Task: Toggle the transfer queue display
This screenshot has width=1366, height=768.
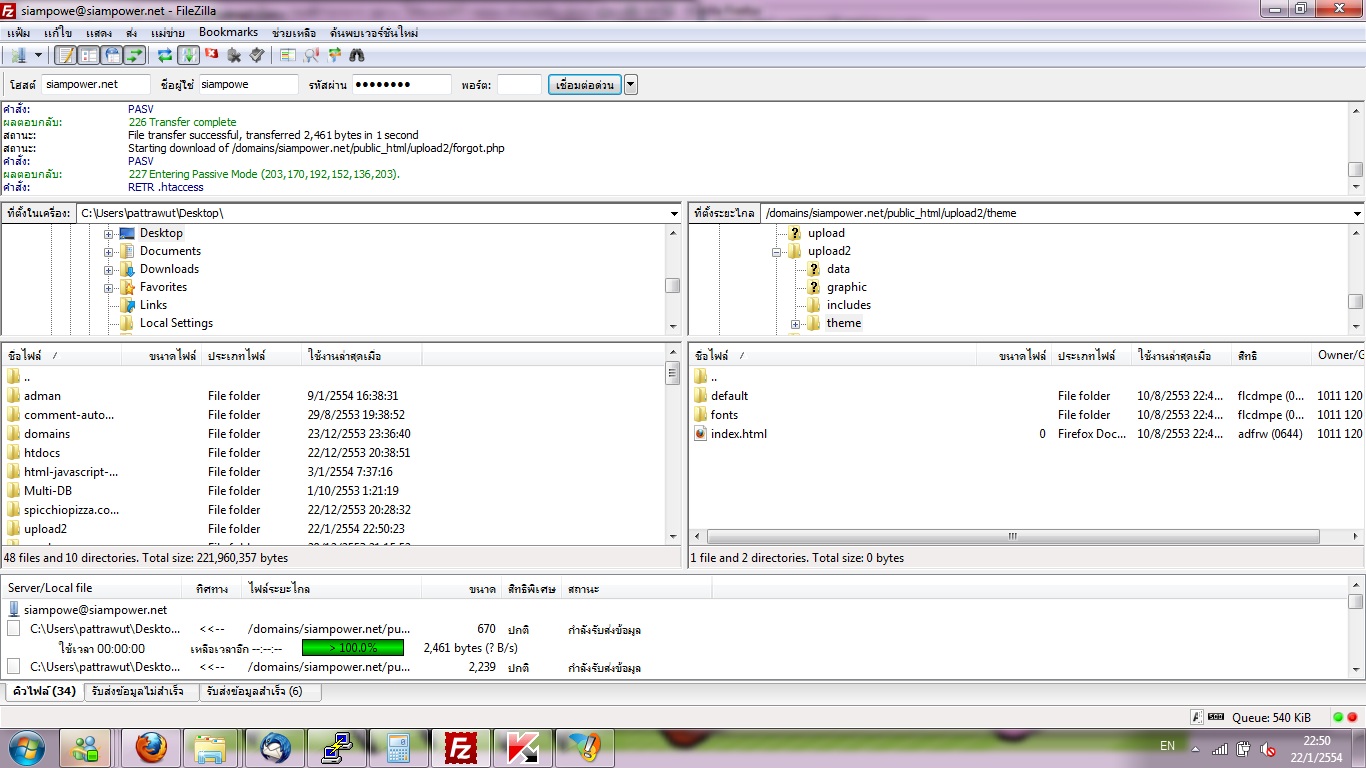Action: [135, 55]
